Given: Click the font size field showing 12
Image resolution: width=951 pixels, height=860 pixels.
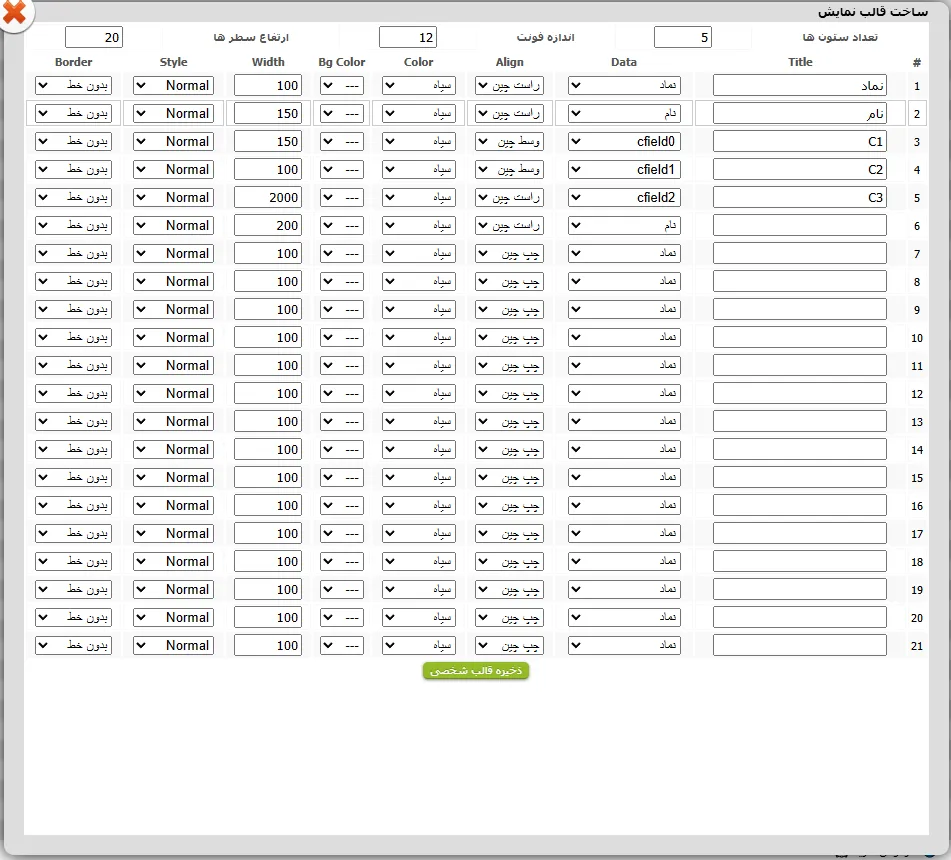Looking at the screenshot, I should click(408, 37).
